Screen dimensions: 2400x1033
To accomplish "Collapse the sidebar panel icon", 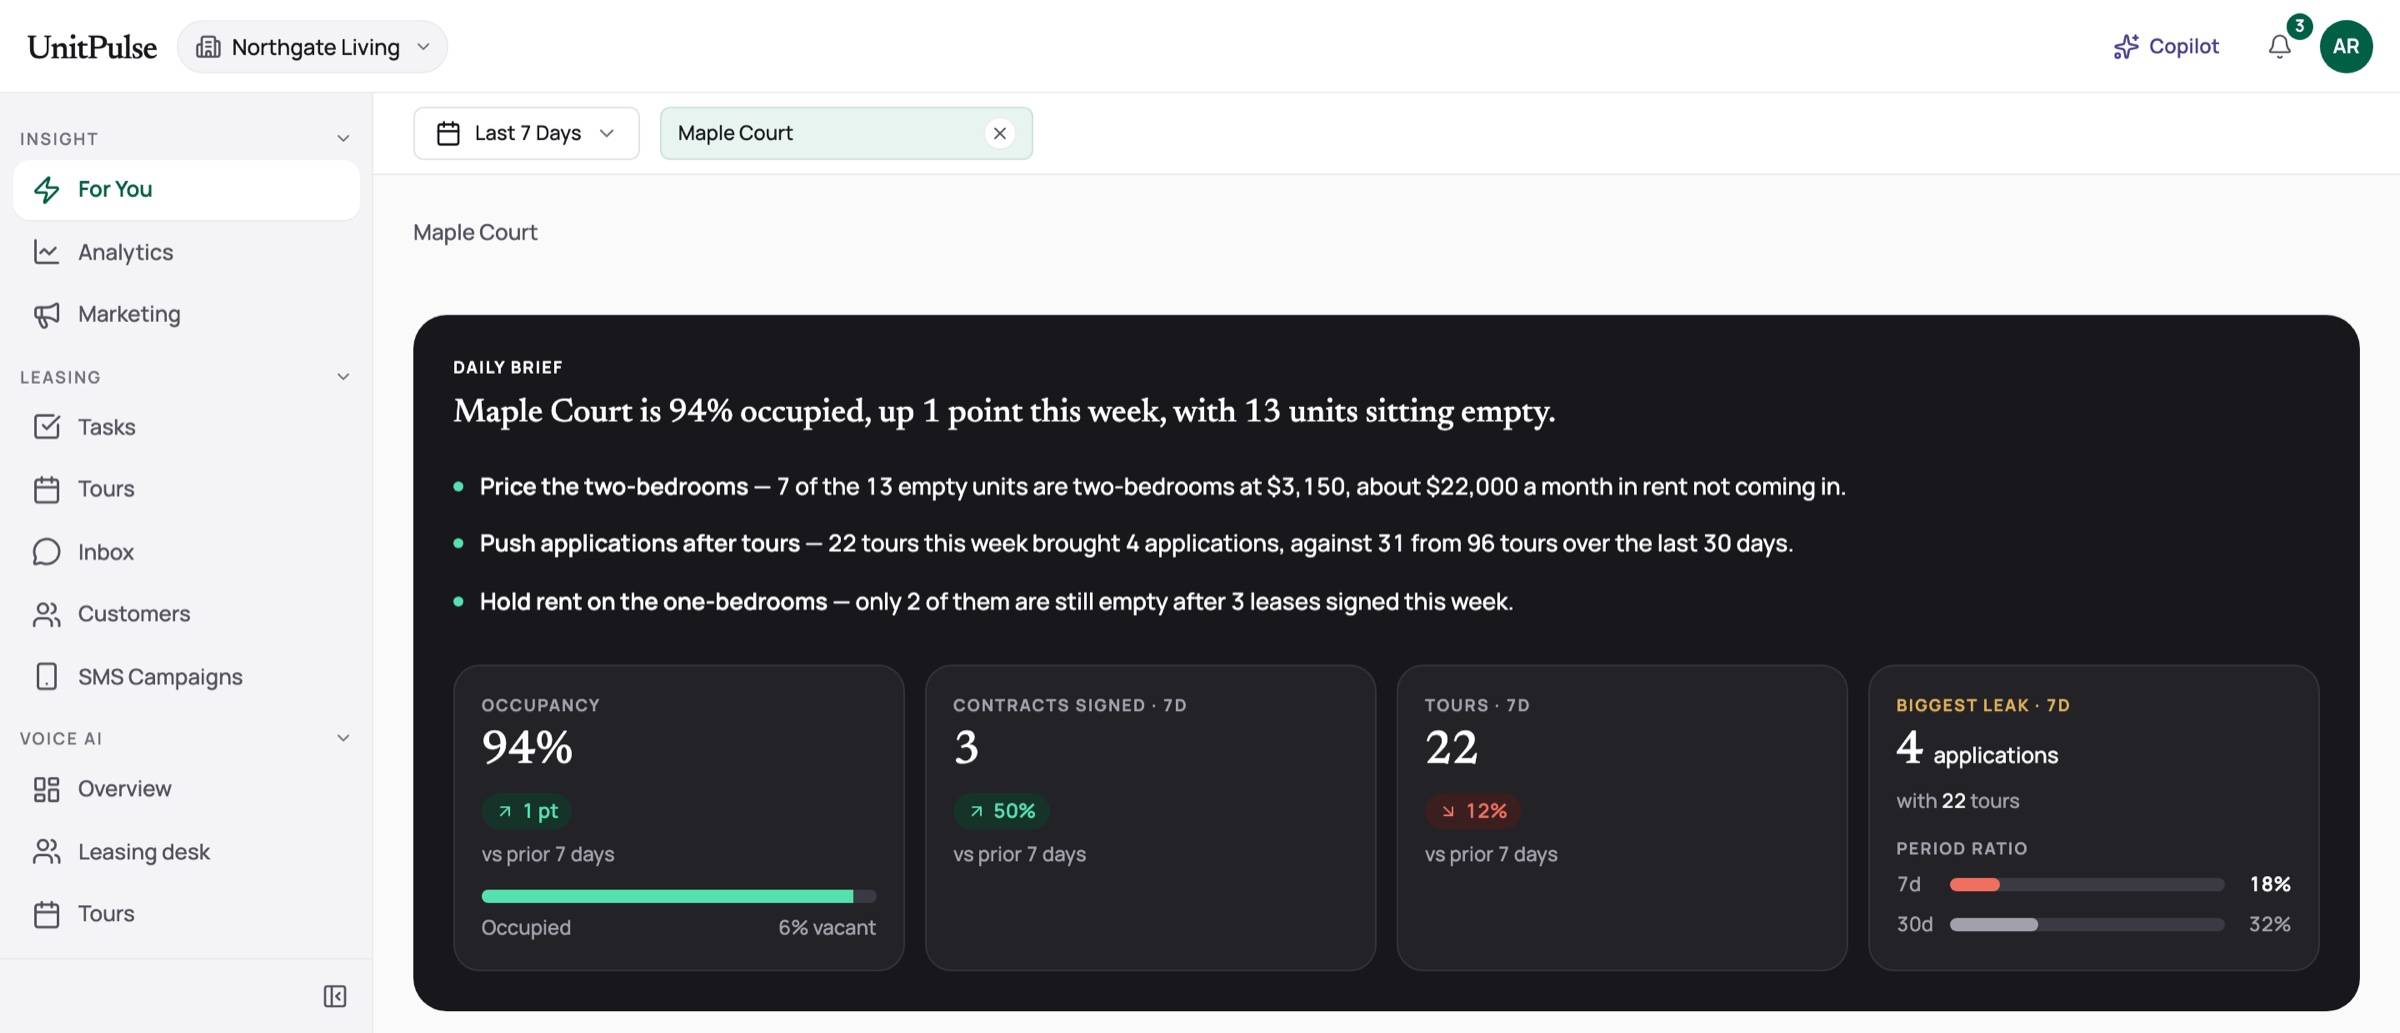I will pyautogui.click(x=335, y=996).
